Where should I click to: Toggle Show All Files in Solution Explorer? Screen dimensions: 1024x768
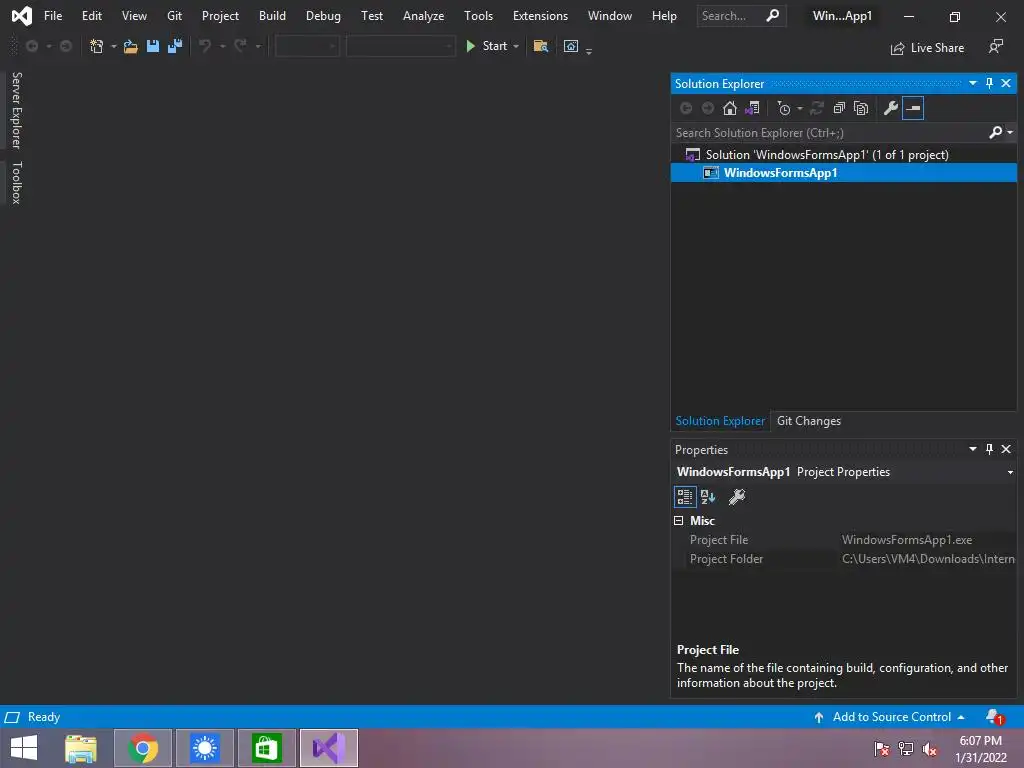click(x=861, y=108)
